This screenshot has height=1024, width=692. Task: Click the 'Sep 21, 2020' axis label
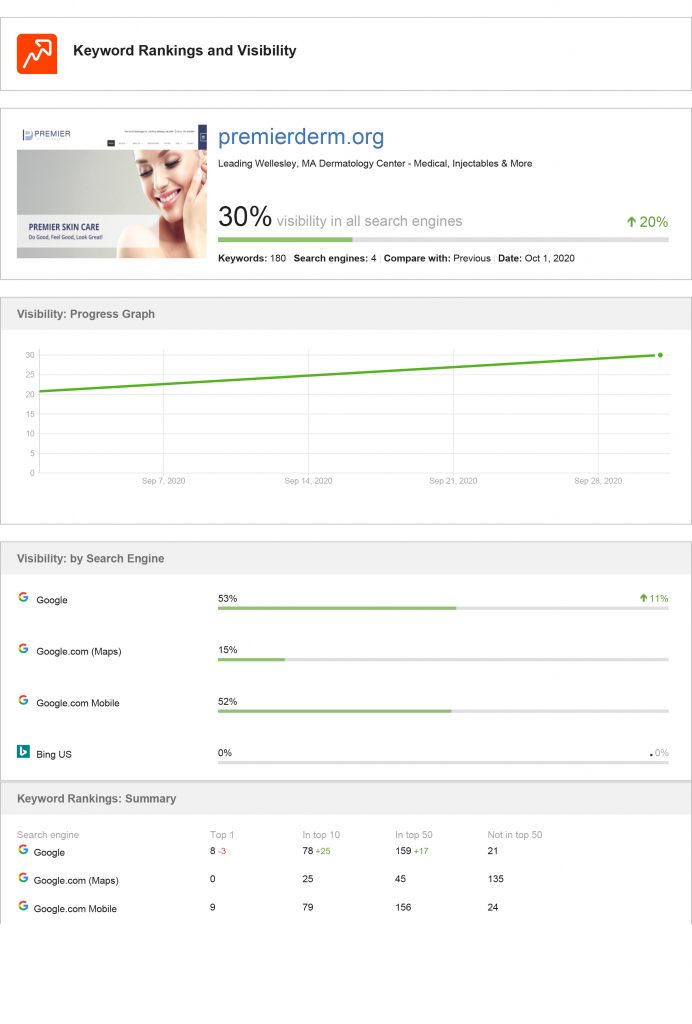coord(453,481)
